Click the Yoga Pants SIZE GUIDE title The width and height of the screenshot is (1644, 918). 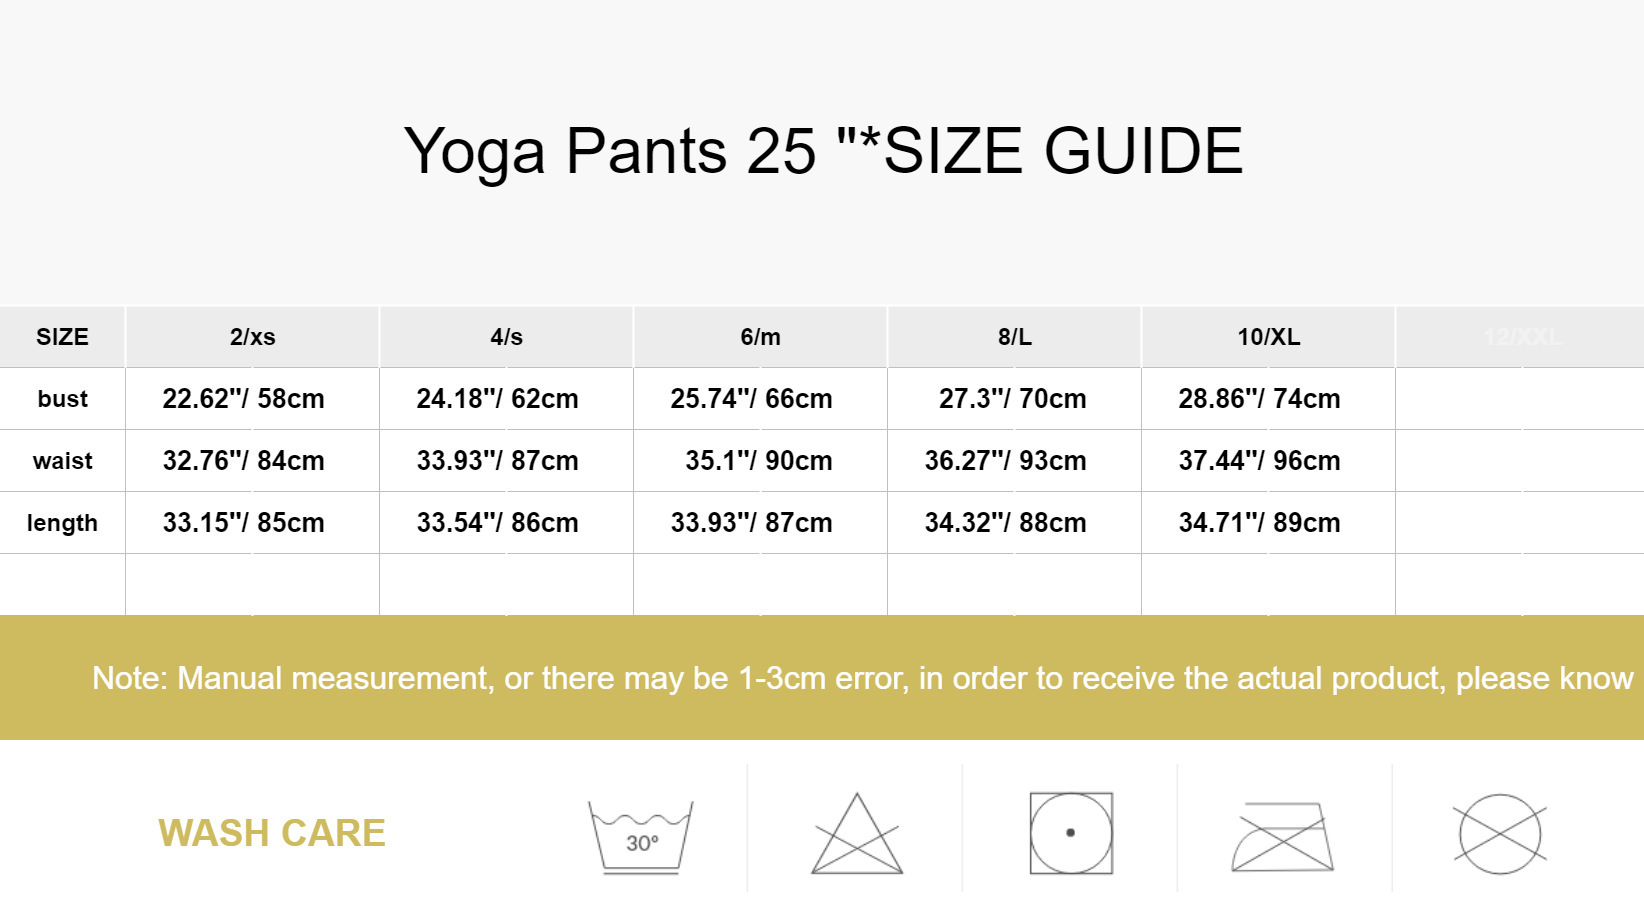[x=823, y=151]
